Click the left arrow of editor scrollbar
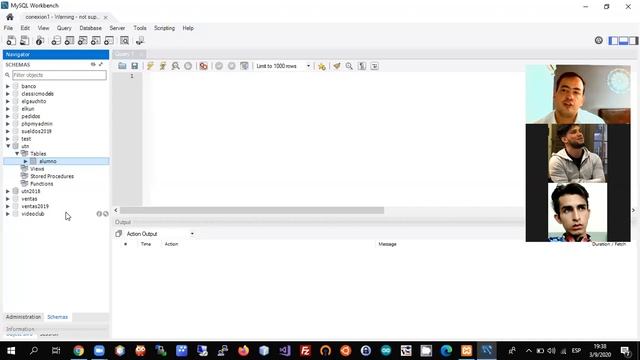Image resolution: width=640 pixels, height=360 pixels. (116, 210)
